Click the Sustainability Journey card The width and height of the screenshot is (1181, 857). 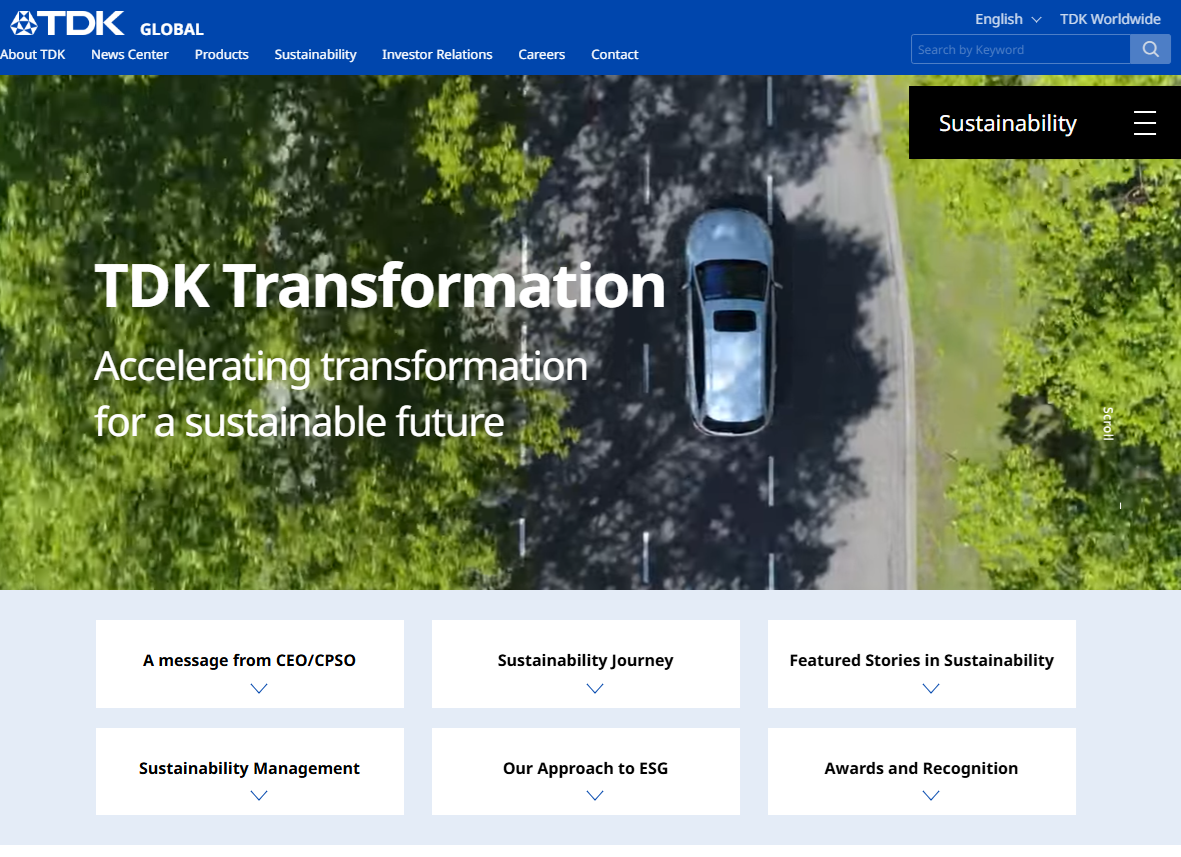(x=586, y=664)
